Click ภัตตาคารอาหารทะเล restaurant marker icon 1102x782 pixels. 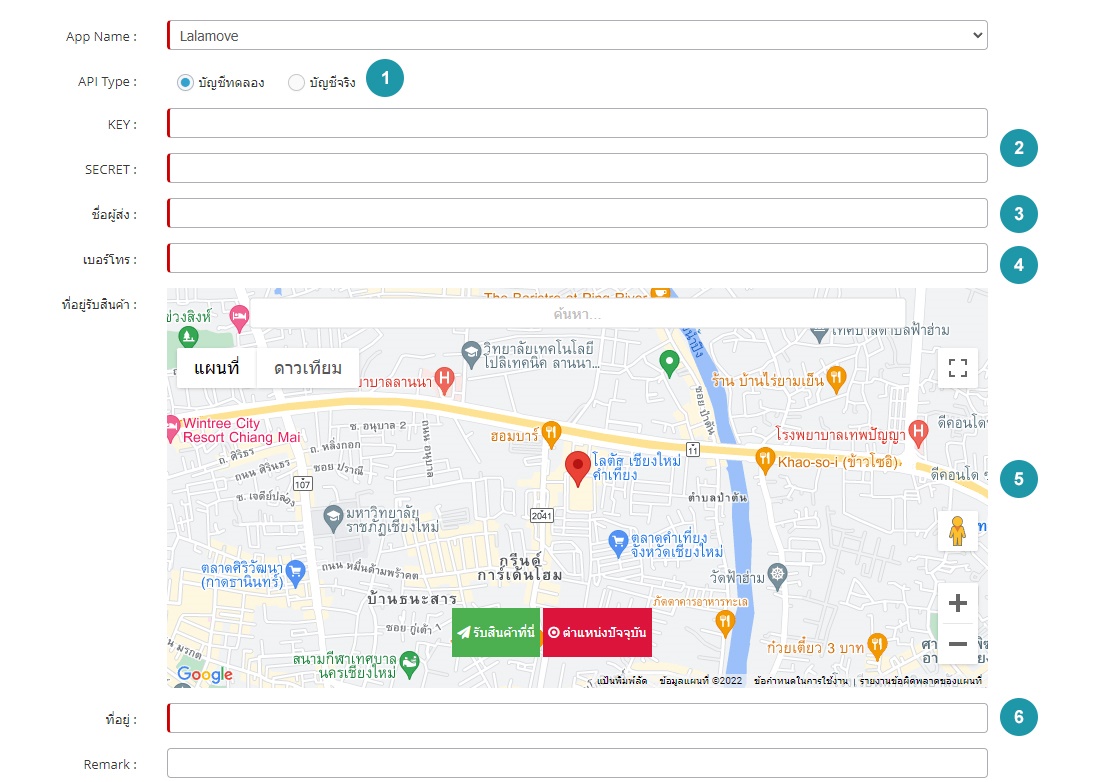coord(725,623)
